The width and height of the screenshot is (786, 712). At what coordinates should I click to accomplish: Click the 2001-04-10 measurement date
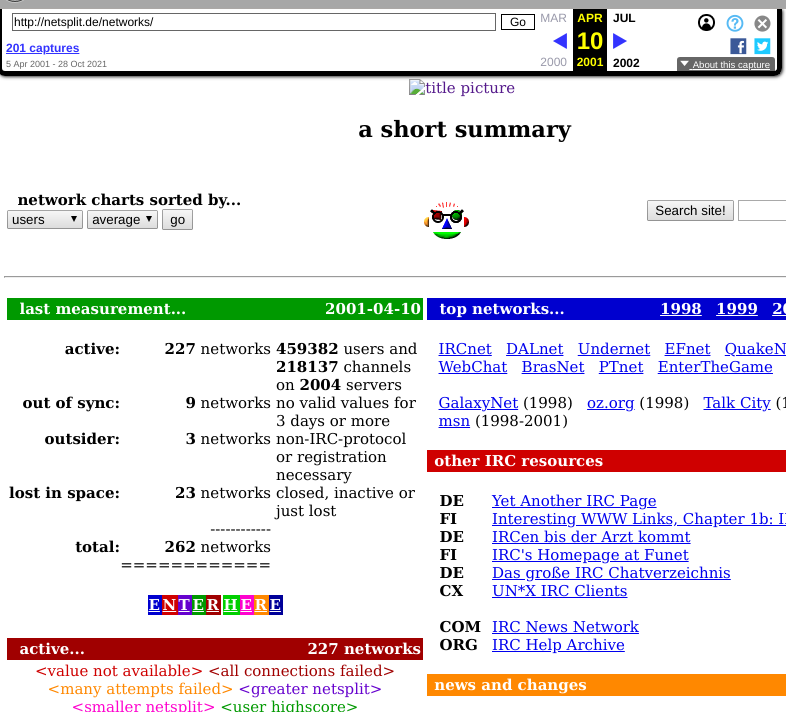(372, 309)
